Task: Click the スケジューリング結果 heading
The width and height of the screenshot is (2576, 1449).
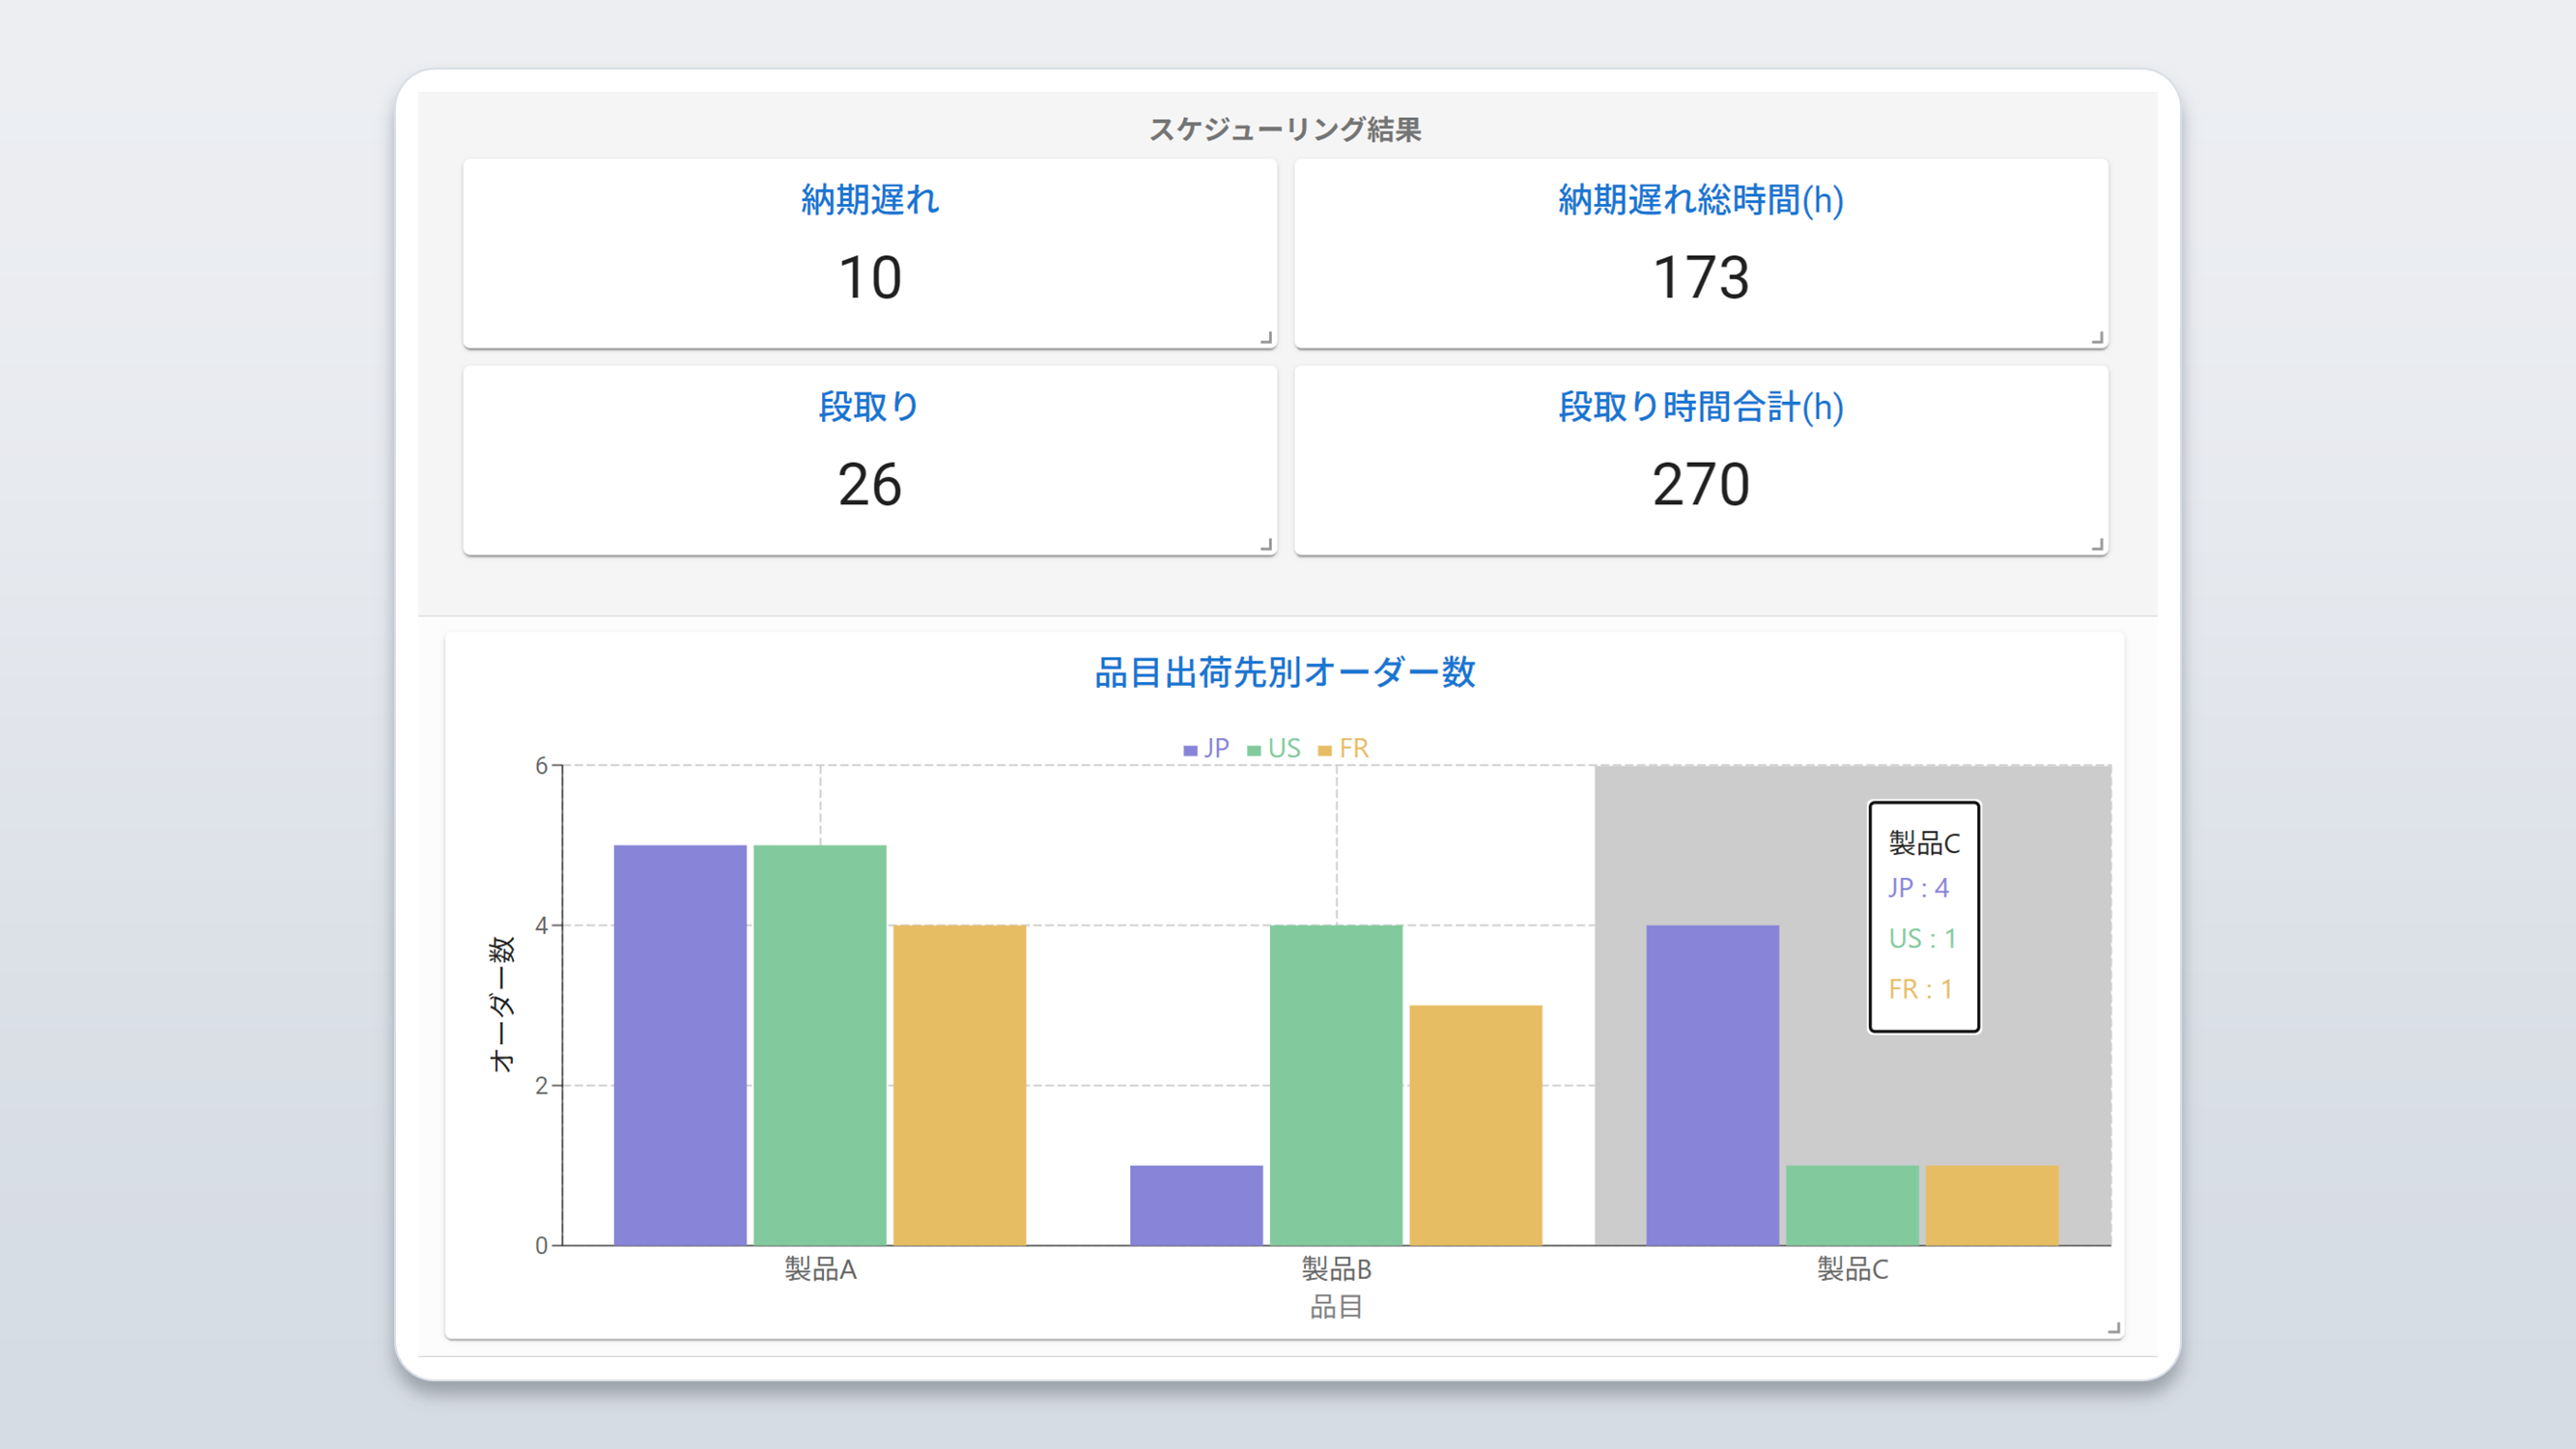Action: pos(1285,129)
